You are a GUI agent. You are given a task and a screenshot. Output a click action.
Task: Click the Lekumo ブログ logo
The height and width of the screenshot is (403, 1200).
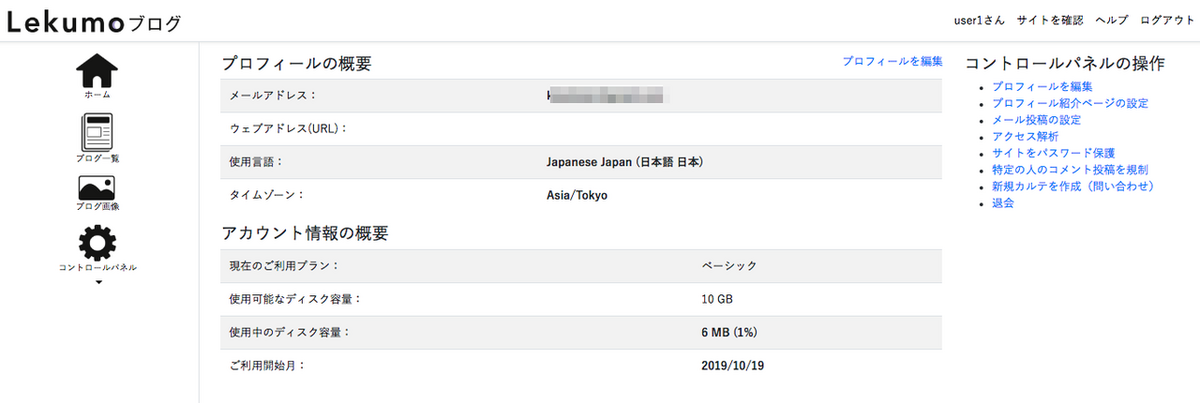94,21
